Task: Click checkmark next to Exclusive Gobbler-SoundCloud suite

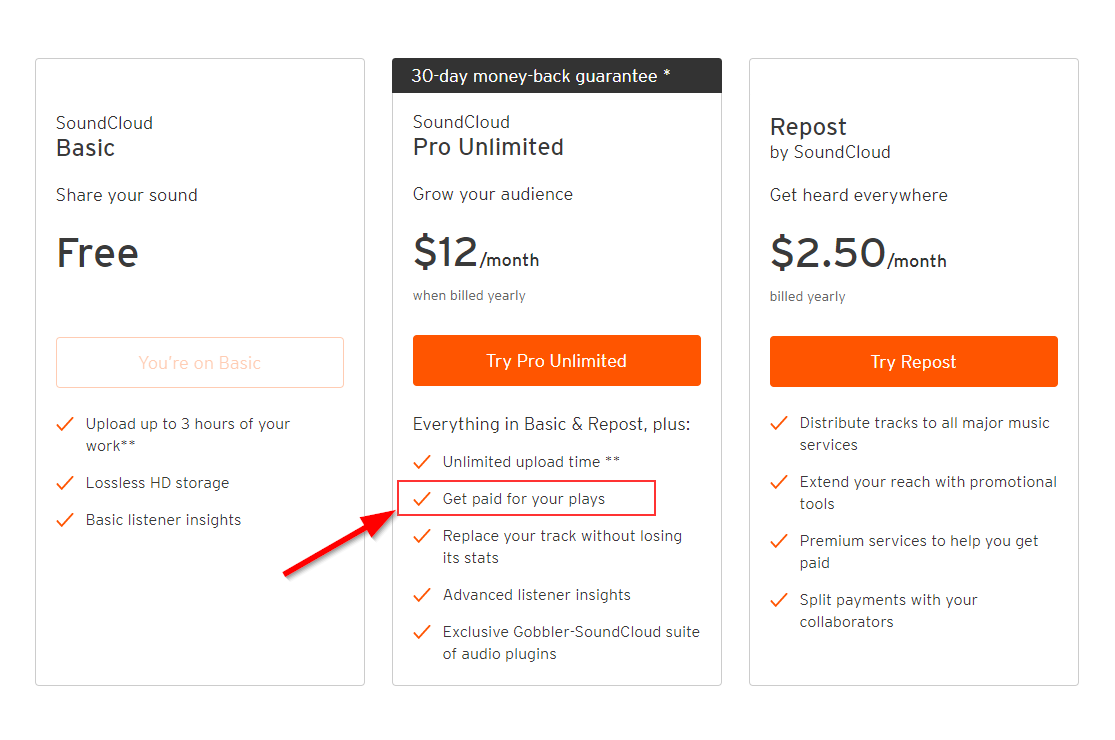Action: pyautogui.click(x=422, y=632)
